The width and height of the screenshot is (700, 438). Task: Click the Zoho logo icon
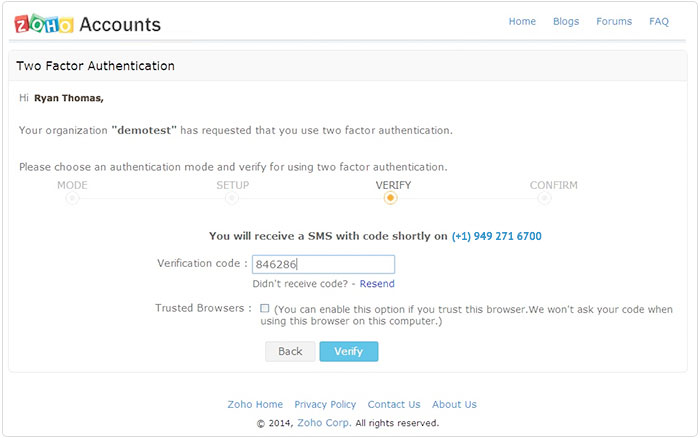tap(44, 24)
